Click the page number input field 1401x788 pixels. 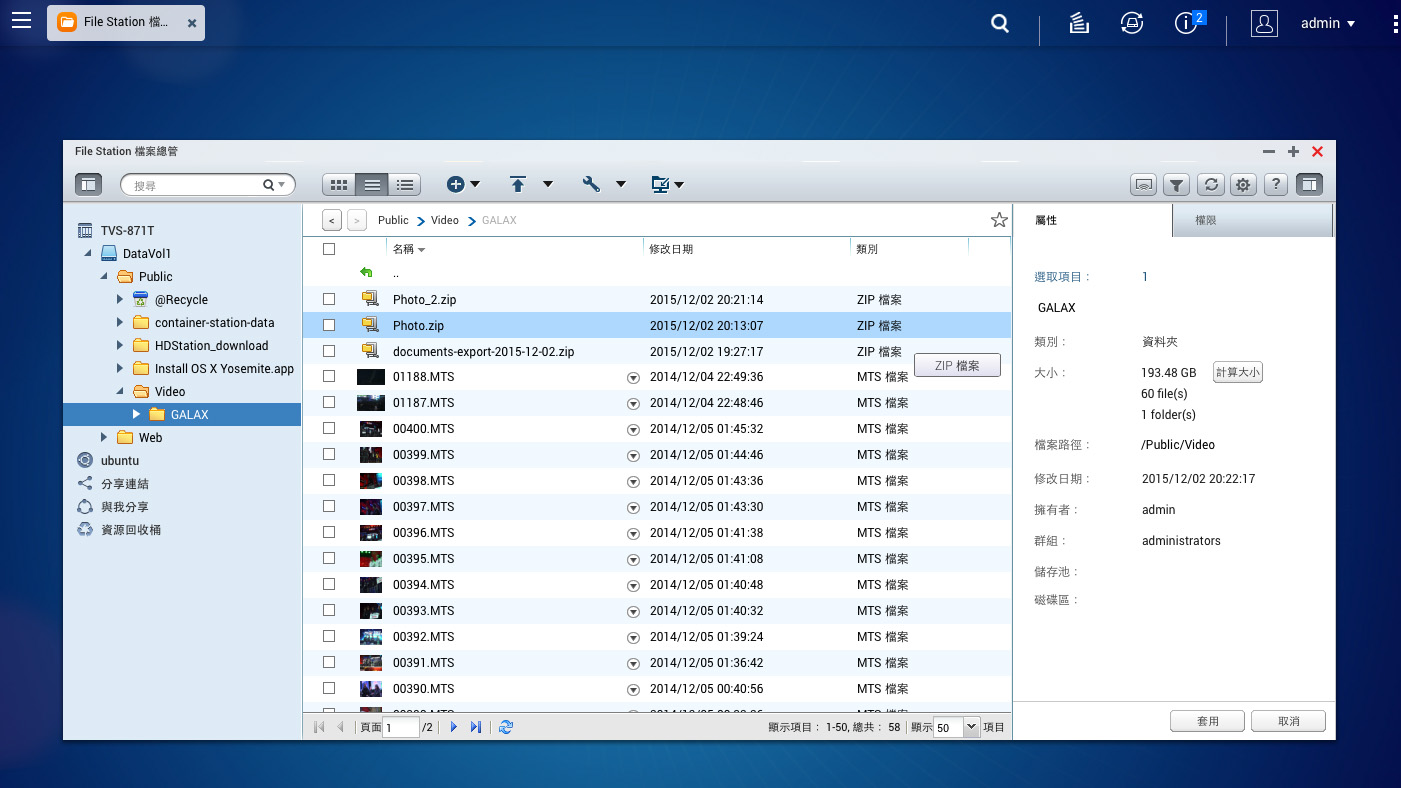pos(401,728)
